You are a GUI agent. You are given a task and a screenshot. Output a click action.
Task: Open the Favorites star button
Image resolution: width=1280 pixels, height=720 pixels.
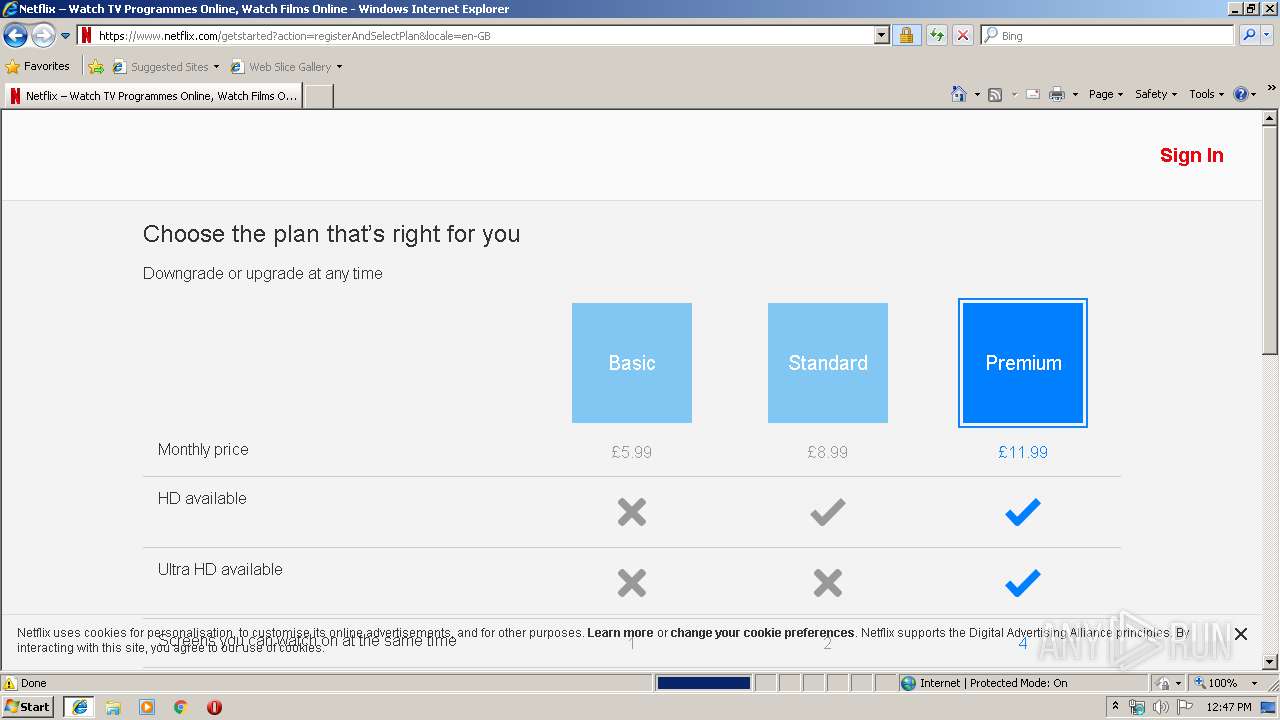pyautogui.click(x=37, y=66)
